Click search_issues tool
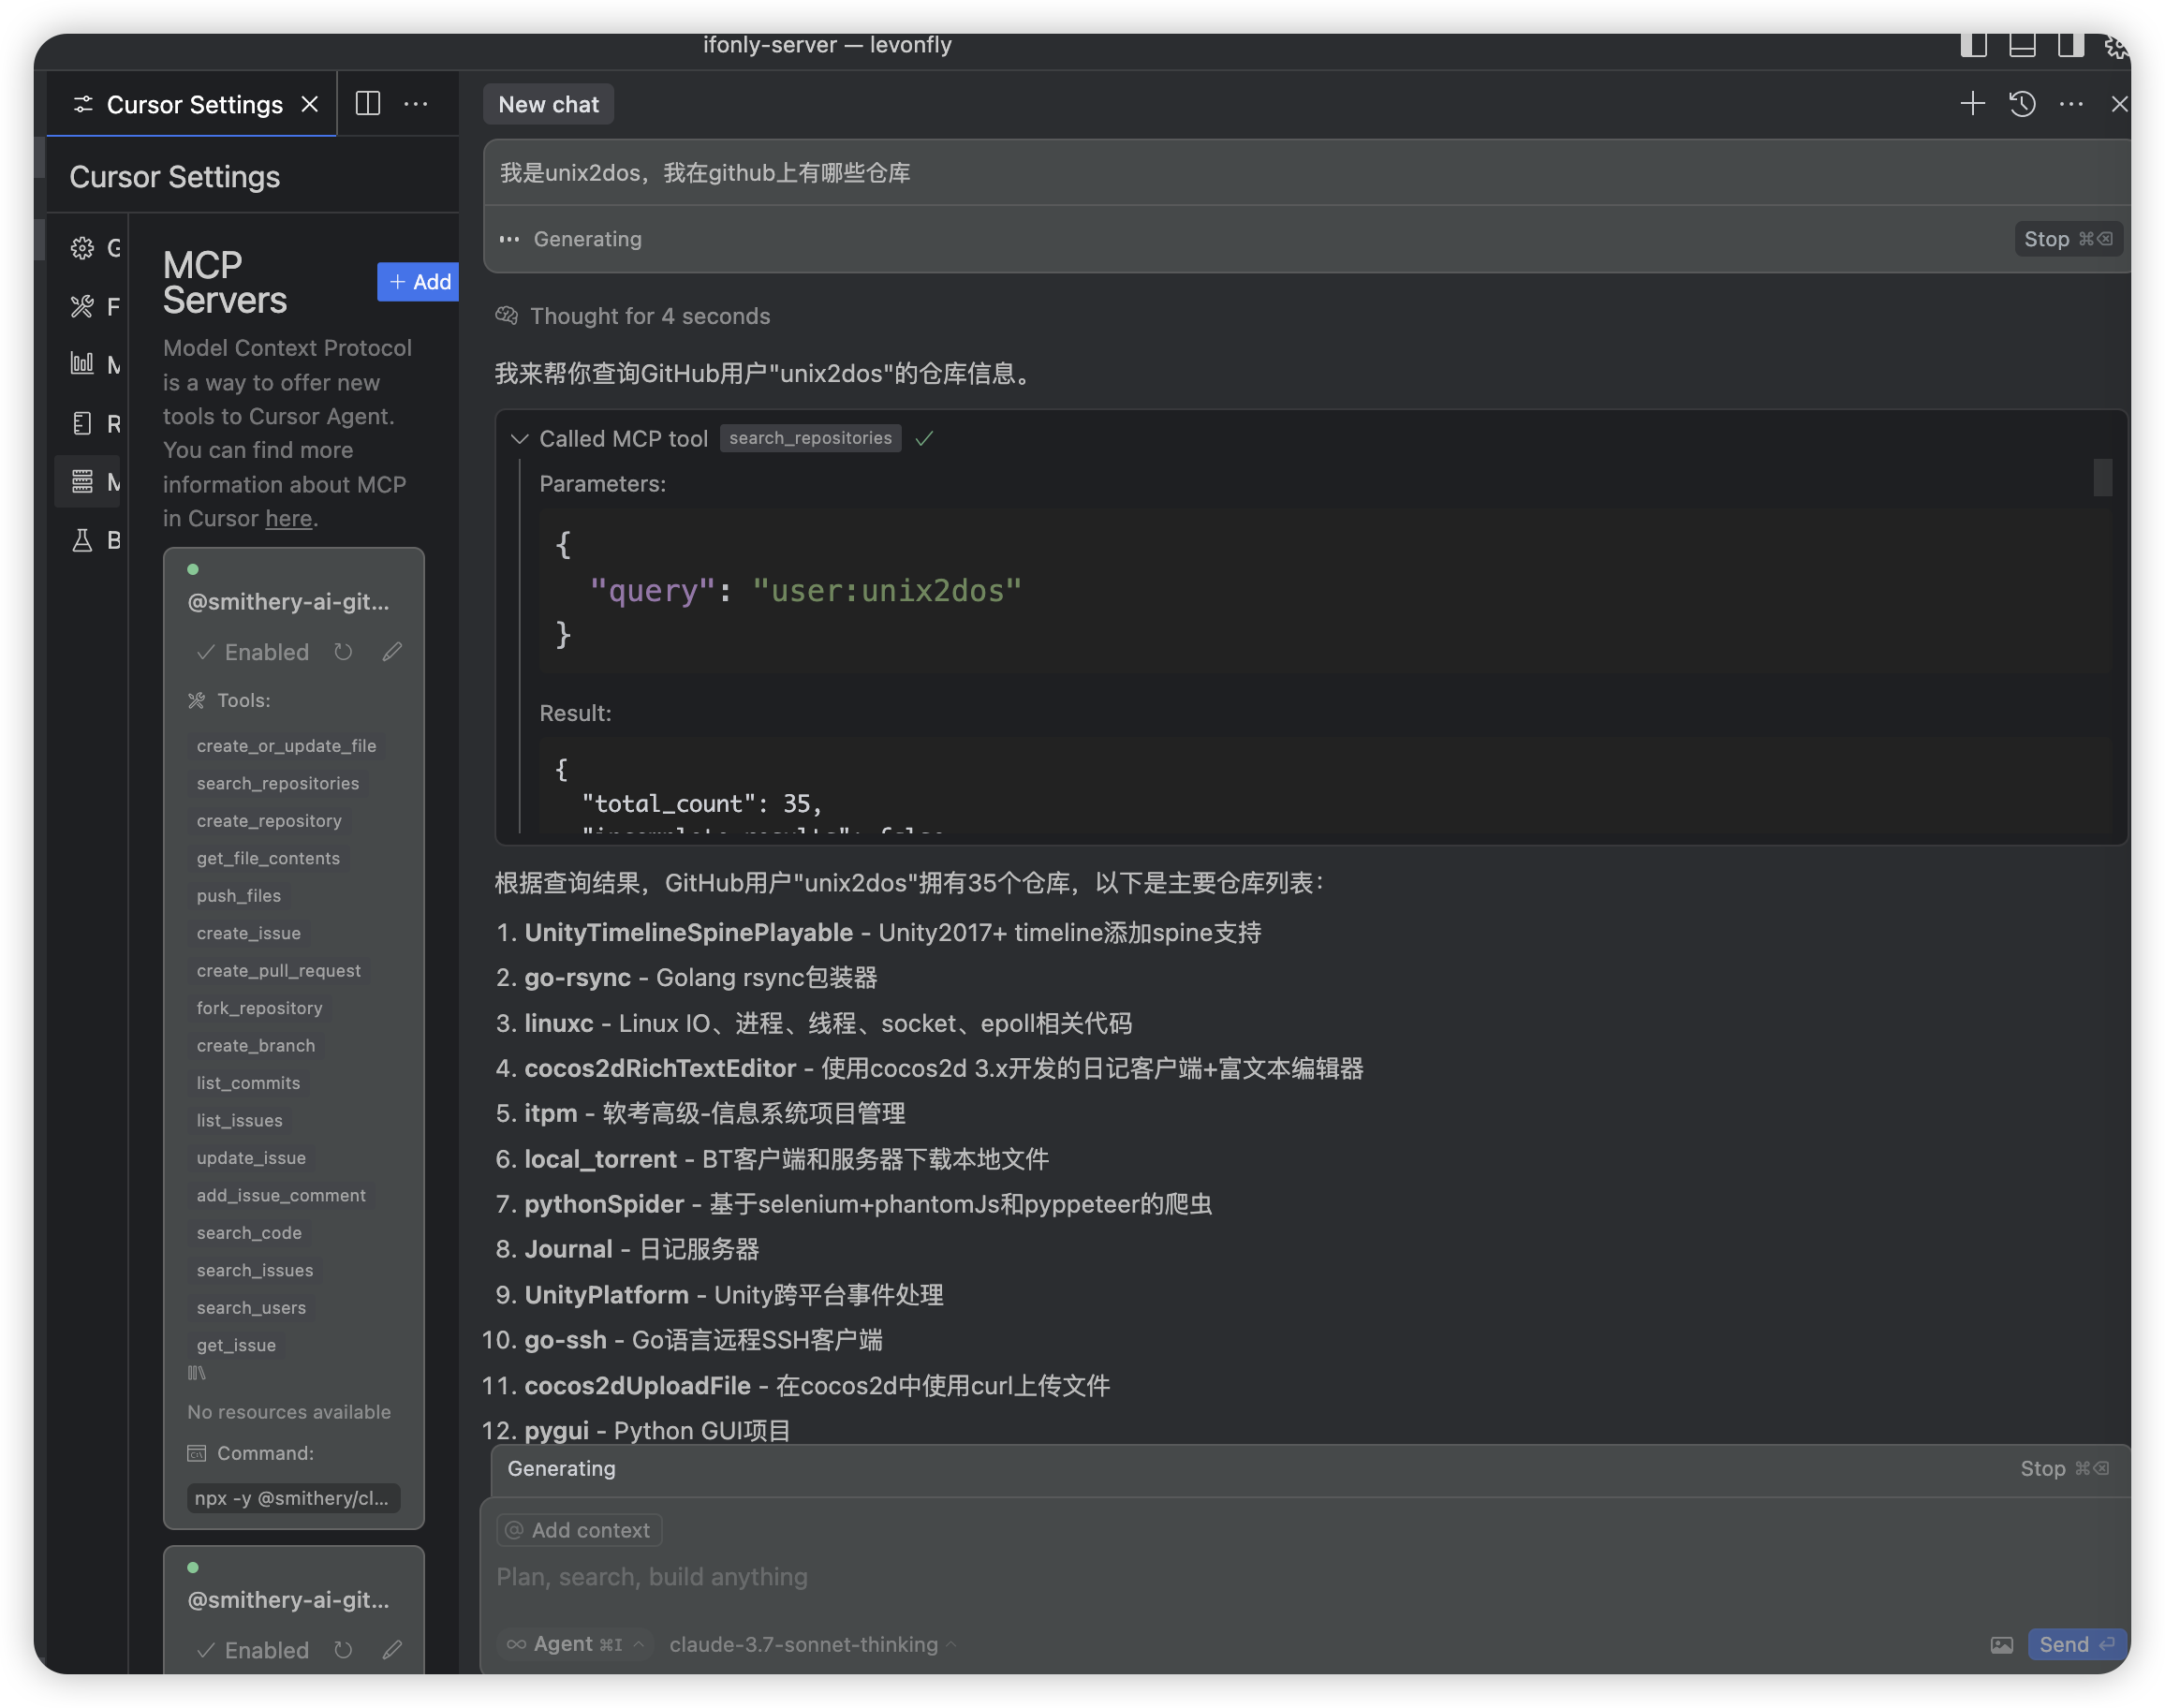The height and width of the screenshot is (1708, 2165). (x=255, y=1271)
